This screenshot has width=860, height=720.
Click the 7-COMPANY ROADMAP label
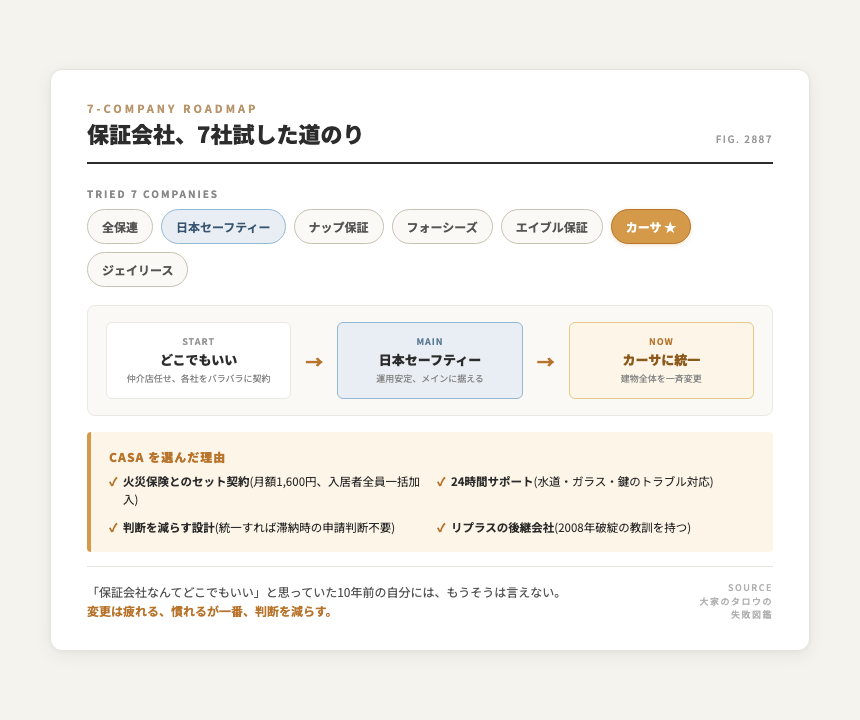(172, 109)
